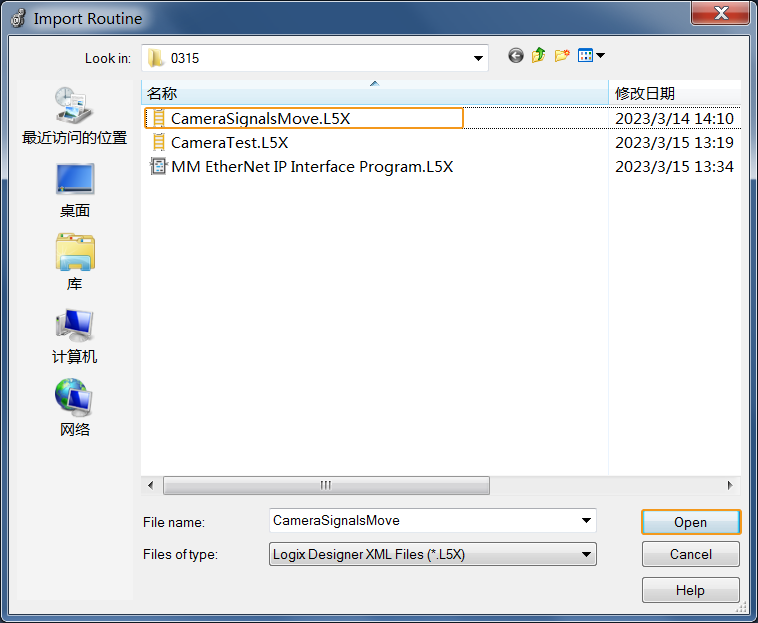The image size is (758, 623).
Task: Click the CameraTest.L5X file icon
Action: 158,142
